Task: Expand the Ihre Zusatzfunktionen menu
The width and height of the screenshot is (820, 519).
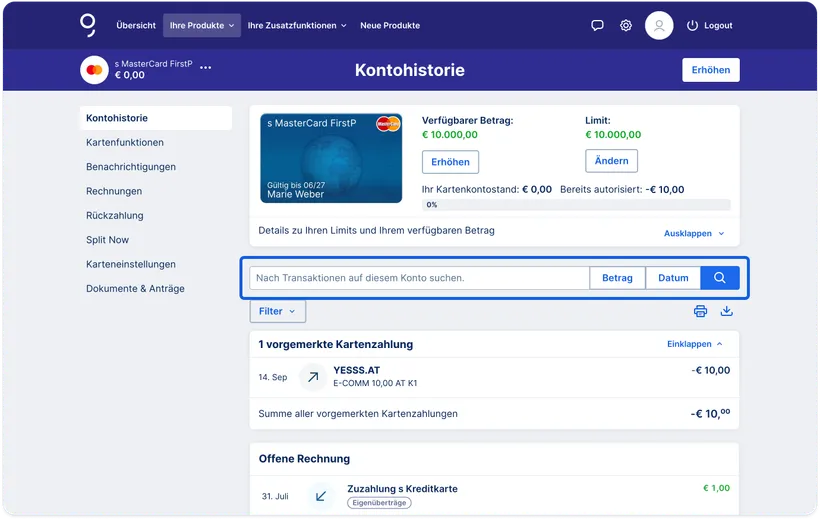Action: pos(297,25)
